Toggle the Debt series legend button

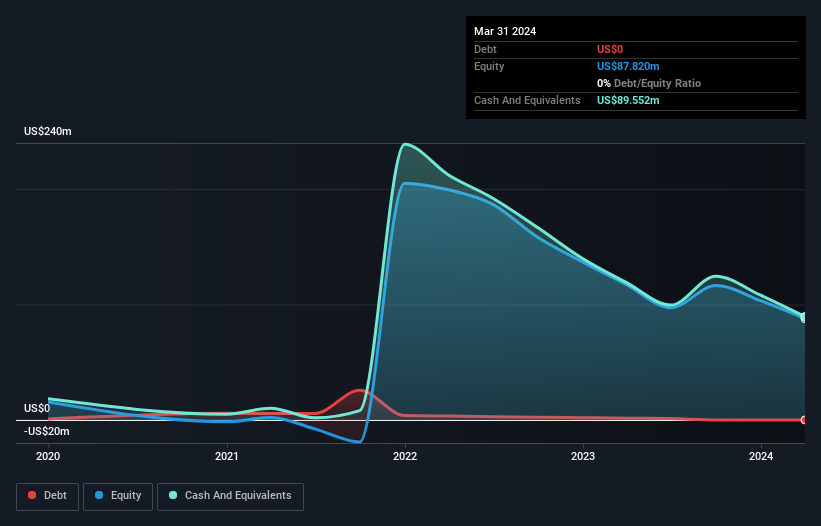(x=48, y=496)
